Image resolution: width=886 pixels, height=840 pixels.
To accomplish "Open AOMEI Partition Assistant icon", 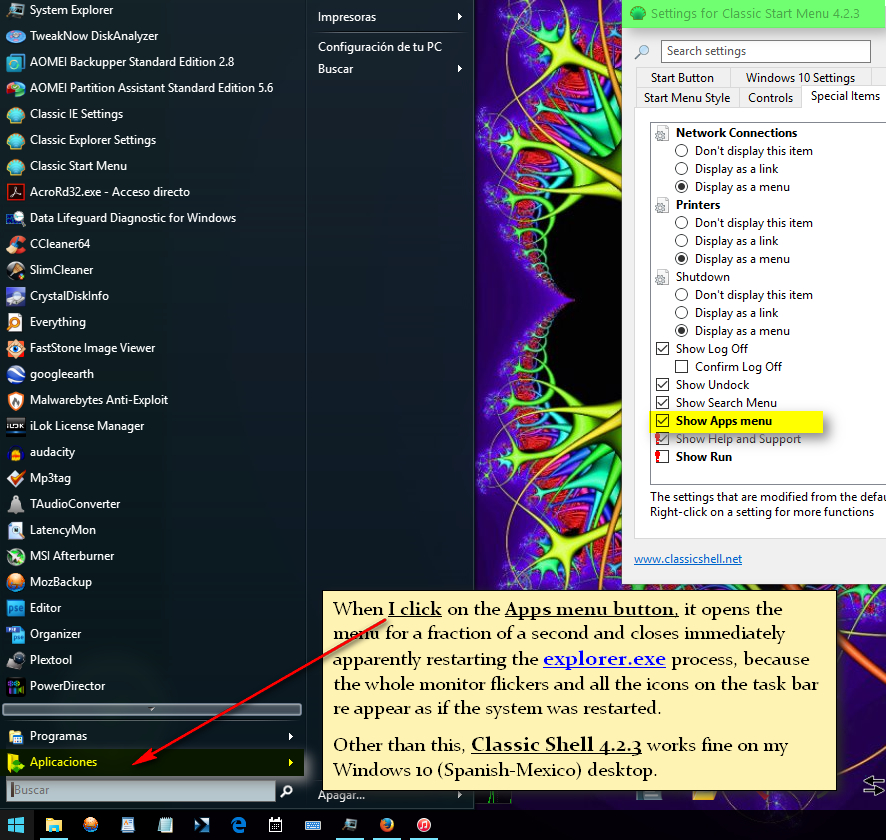I will 15,88.
